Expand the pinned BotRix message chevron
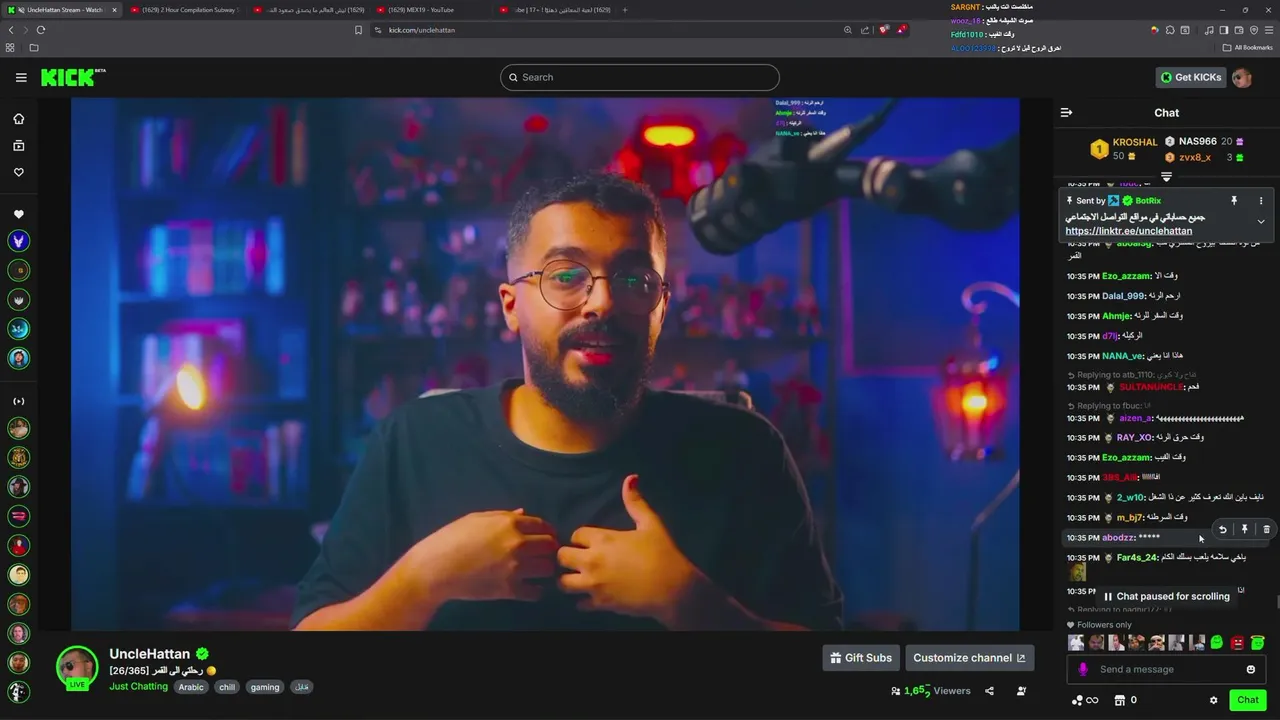Image resolution: width=1280 pixels, height=720 pixels. click(1260, 221)
